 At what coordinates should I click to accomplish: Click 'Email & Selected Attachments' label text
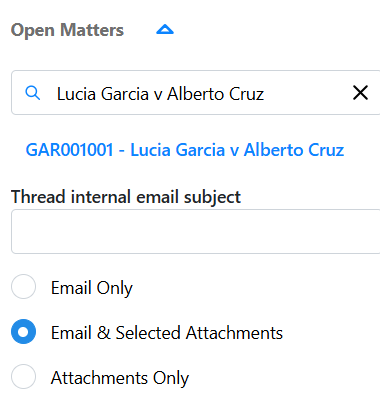(x=167, y=333)
